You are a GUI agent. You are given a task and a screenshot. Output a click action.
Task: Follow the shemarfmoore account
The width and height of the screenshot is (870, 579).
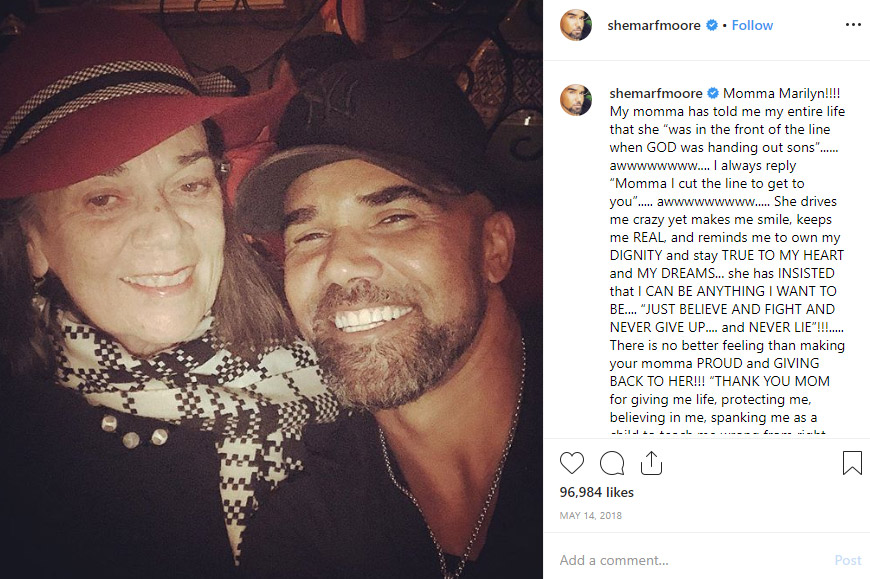752,26
